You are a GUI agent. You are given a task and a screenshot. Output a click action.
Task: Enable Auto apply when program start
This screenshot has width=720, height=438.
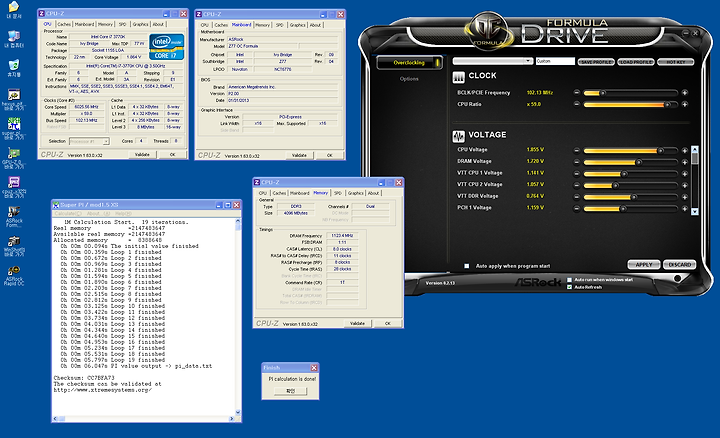click(x=467, y=266)
